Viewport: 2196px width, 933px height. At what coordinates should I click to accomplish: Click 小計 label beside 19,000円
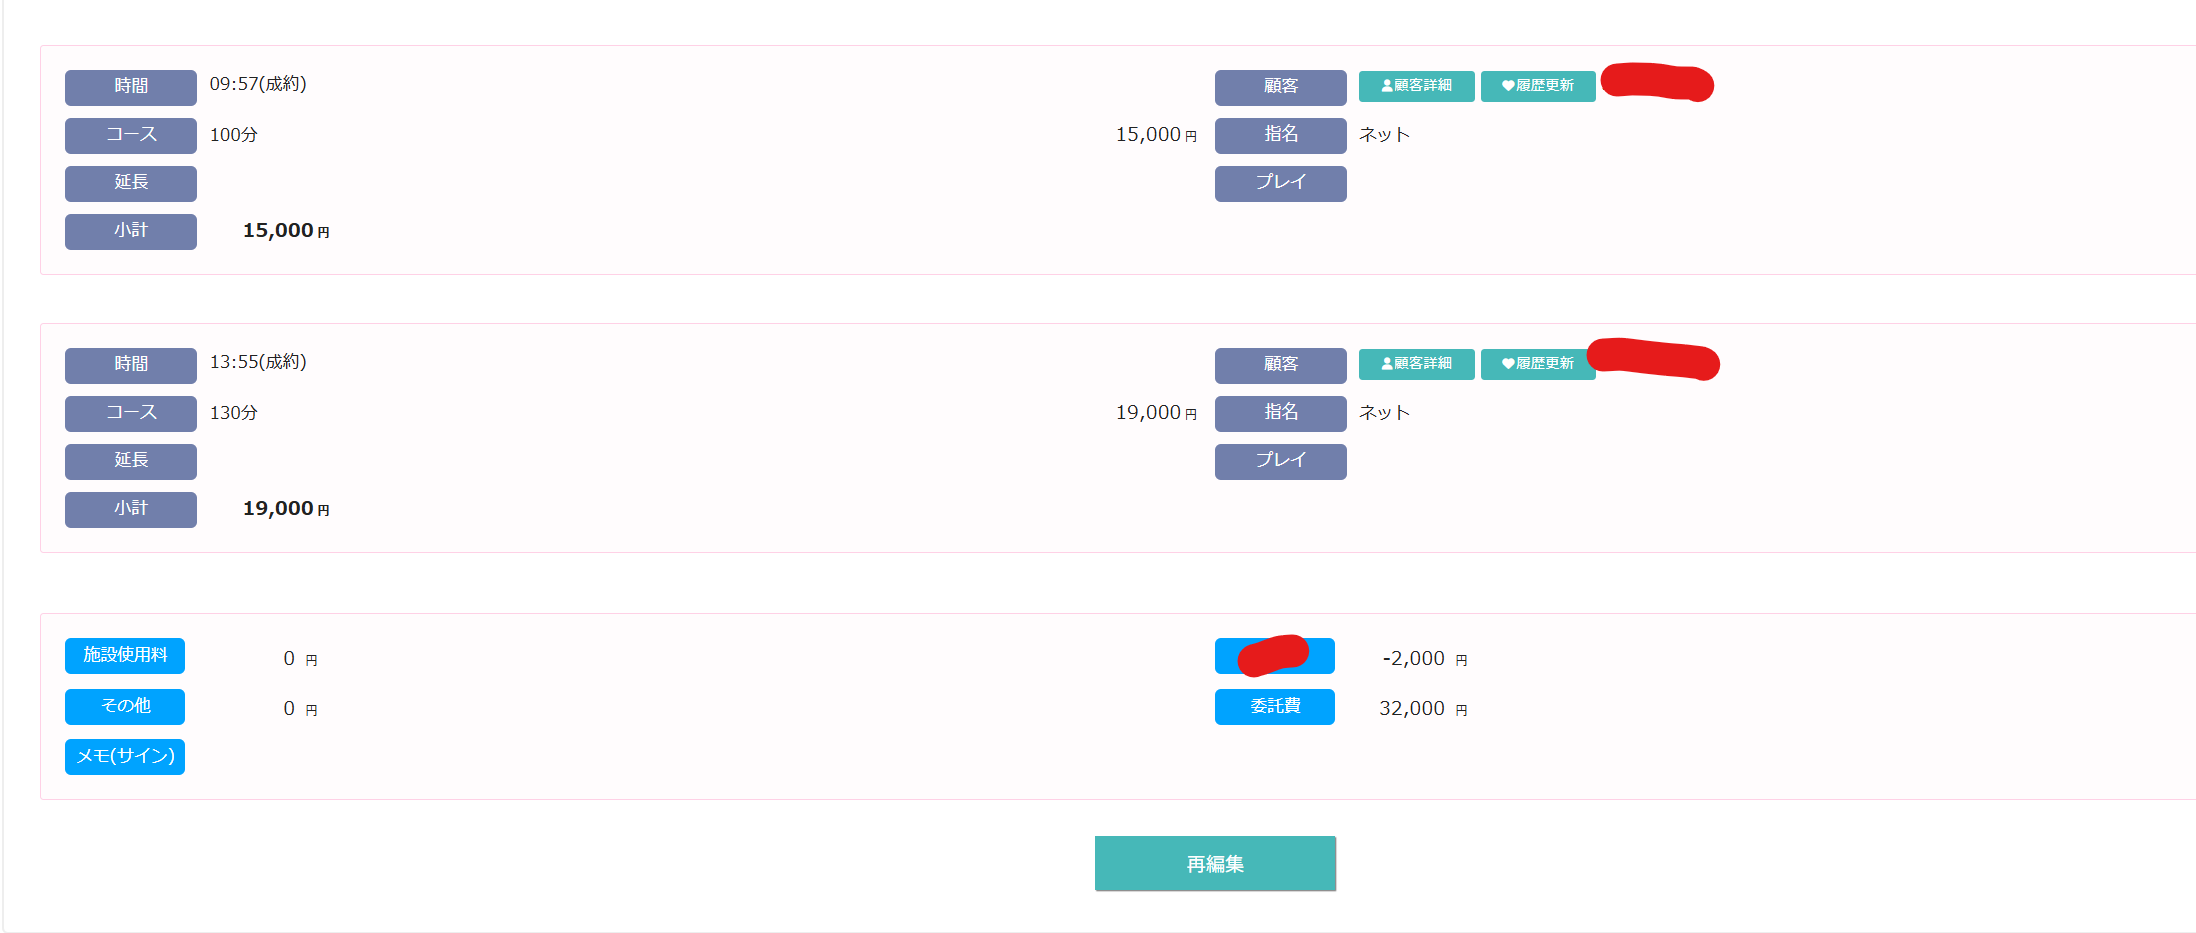(131, 509)
